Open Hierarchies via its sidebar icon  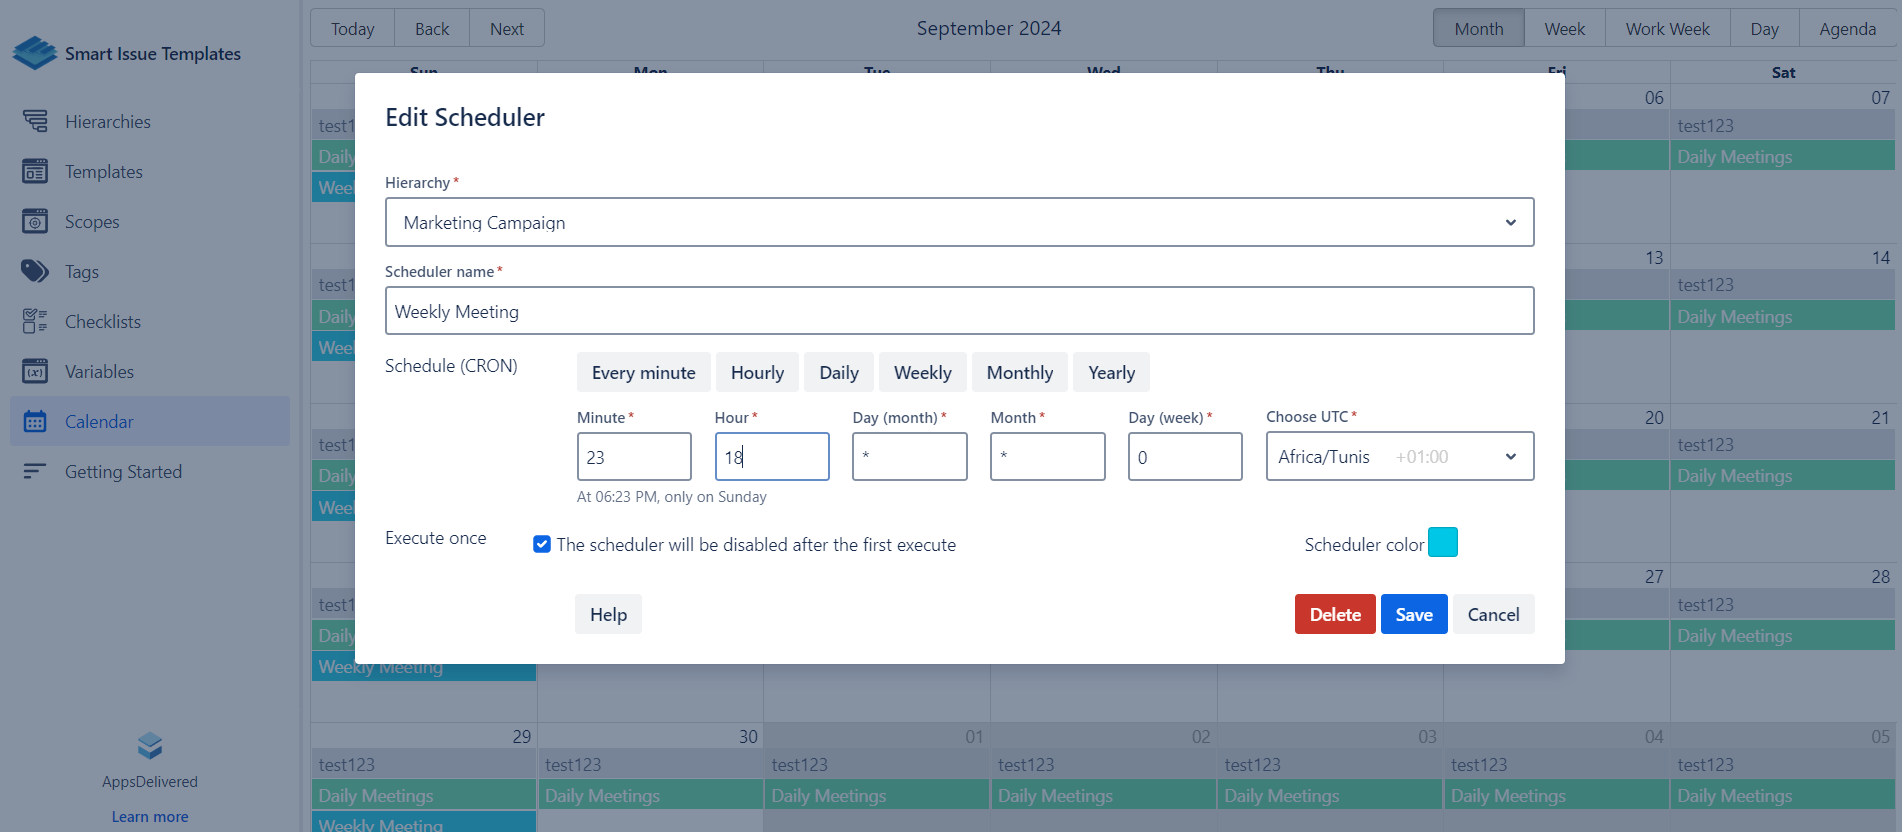35,122
